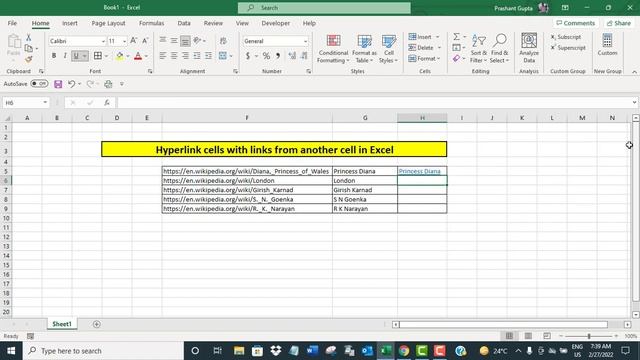This screenshot has width=640, height=360.
Task: Click the AutoSum sigma icon
Action: tap(456, 37)
